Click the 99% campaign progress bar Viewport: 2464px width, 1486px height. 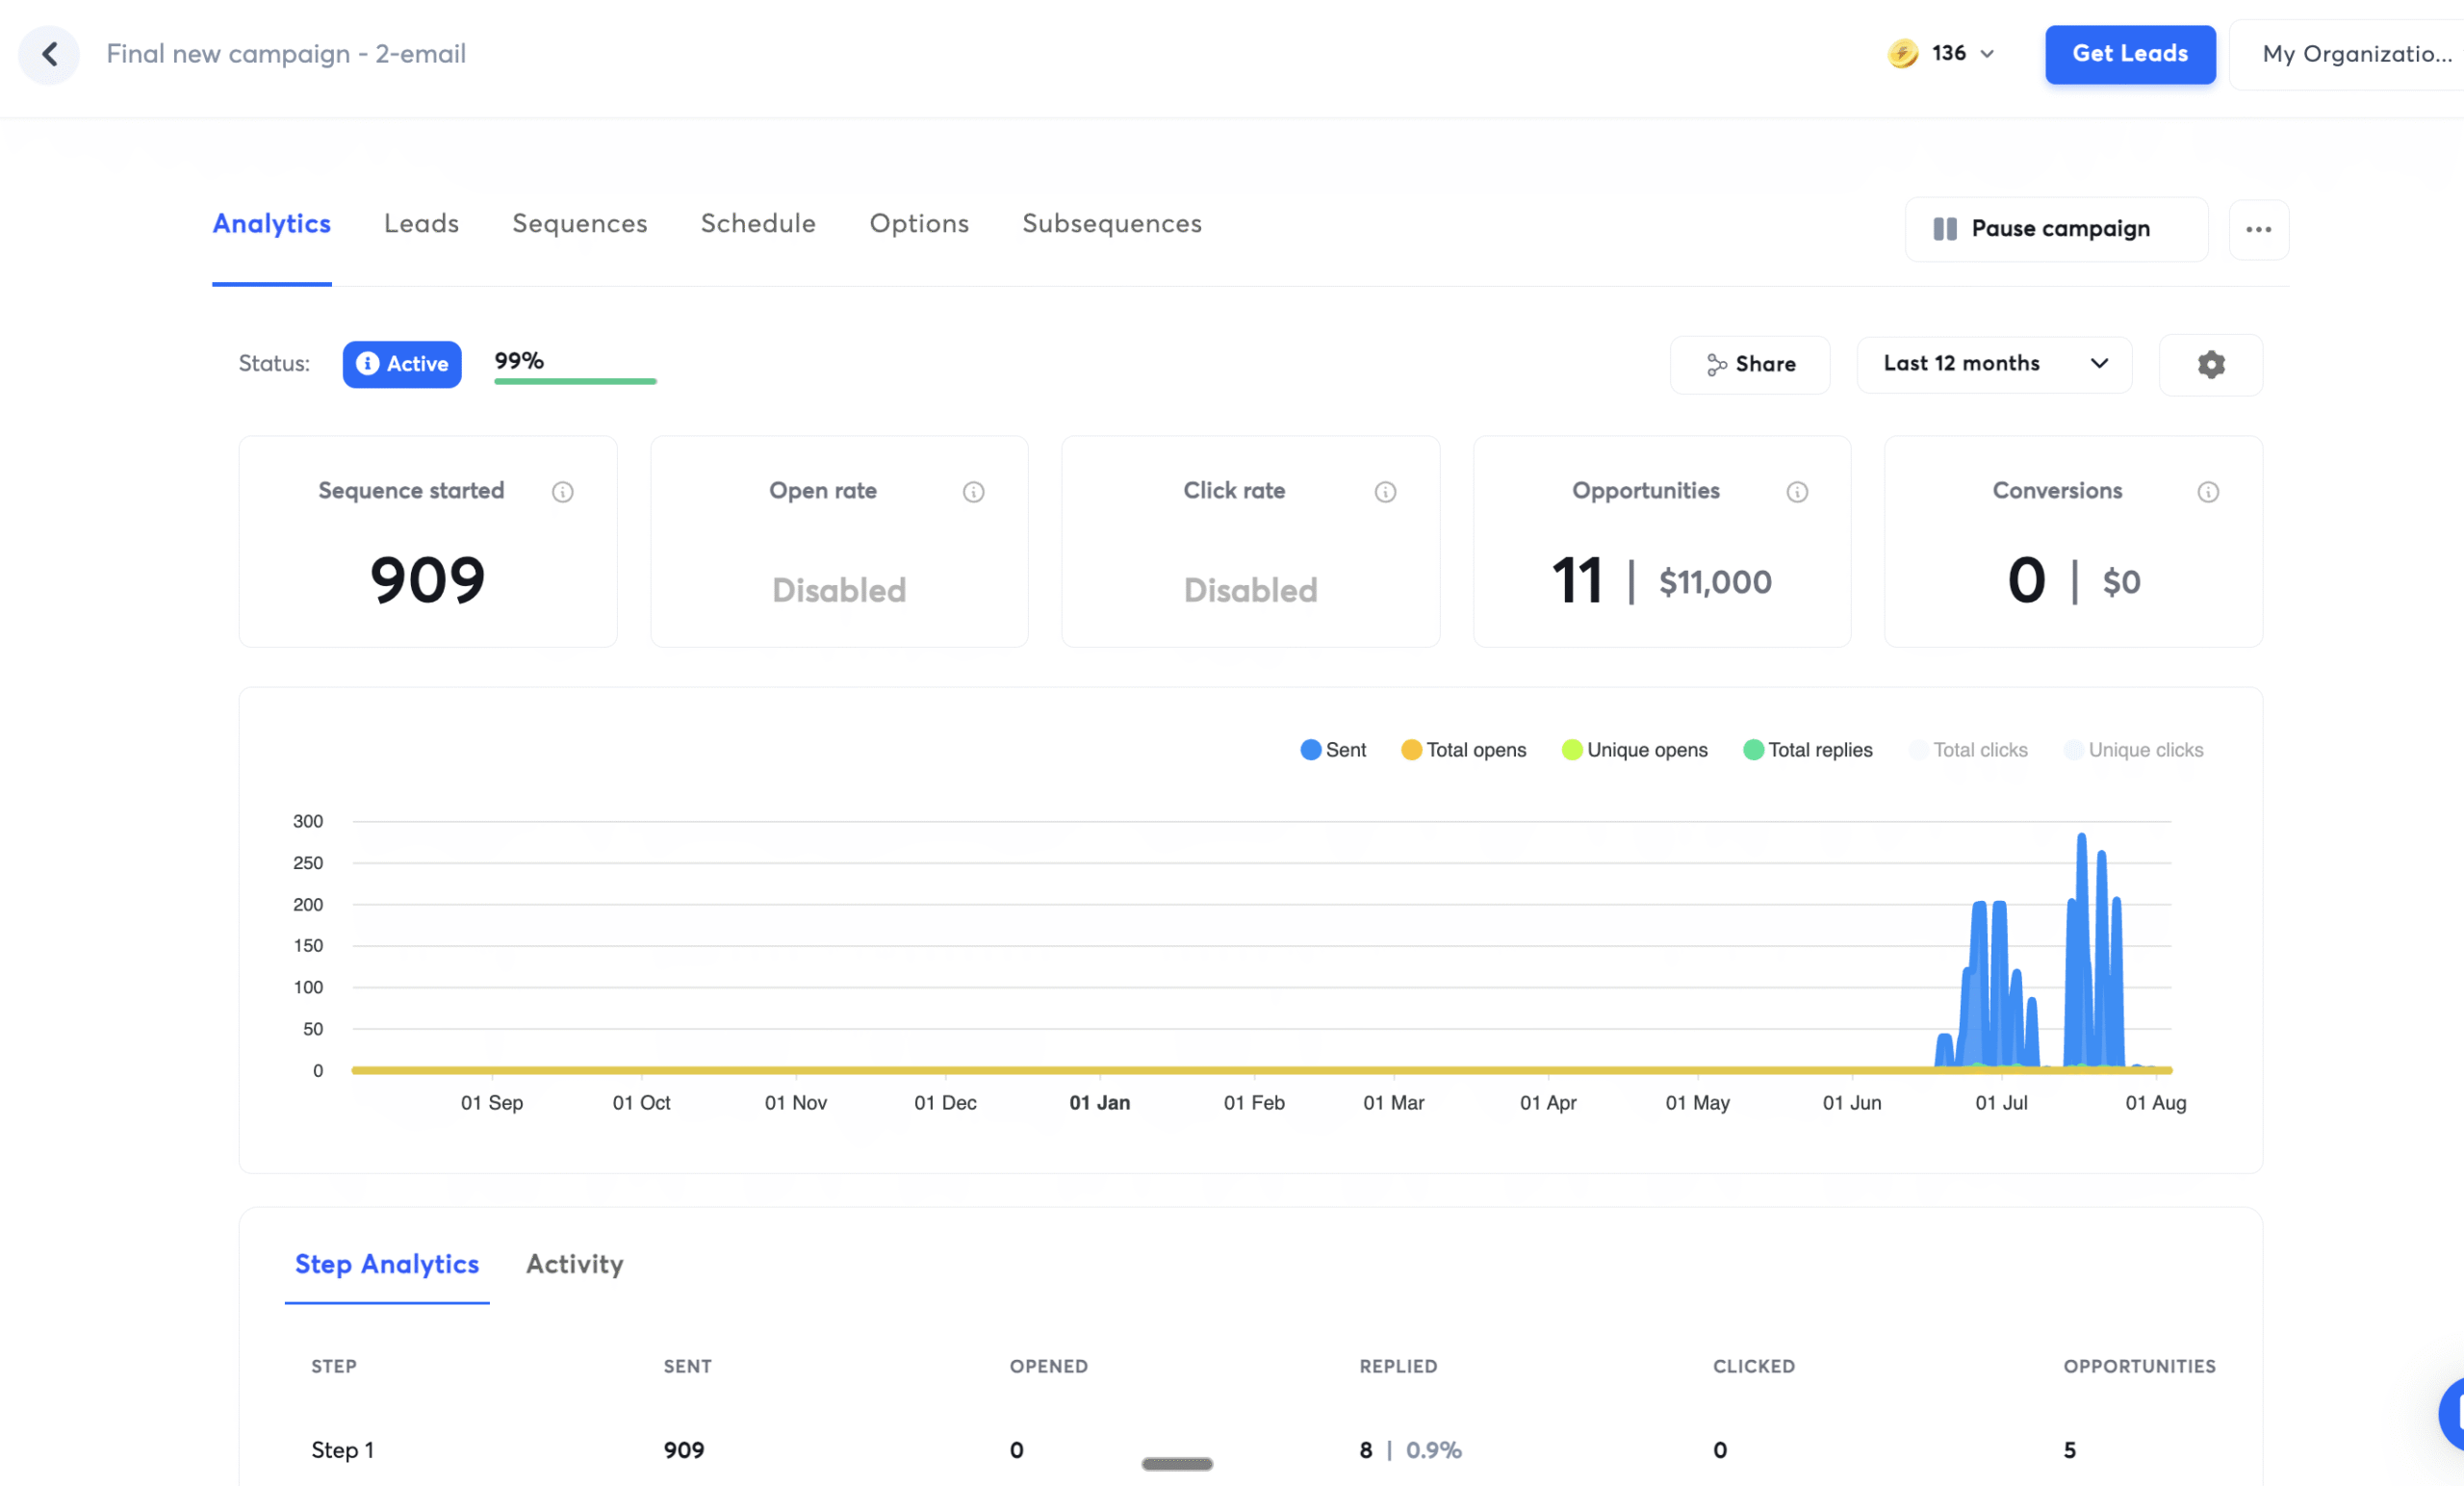(x=575, y=381)
